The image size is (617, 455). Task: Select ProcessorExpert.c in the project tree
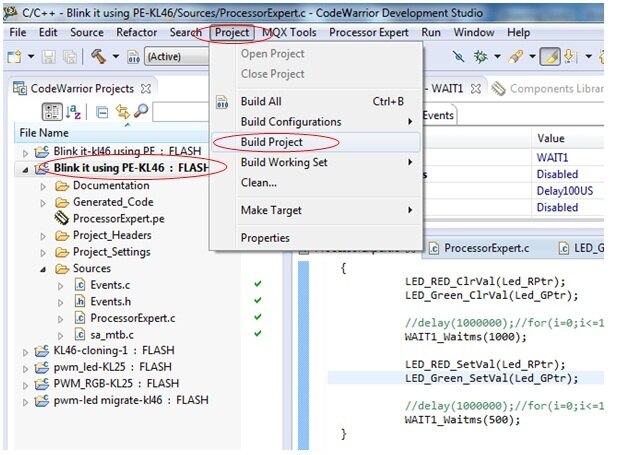[133, 318]
